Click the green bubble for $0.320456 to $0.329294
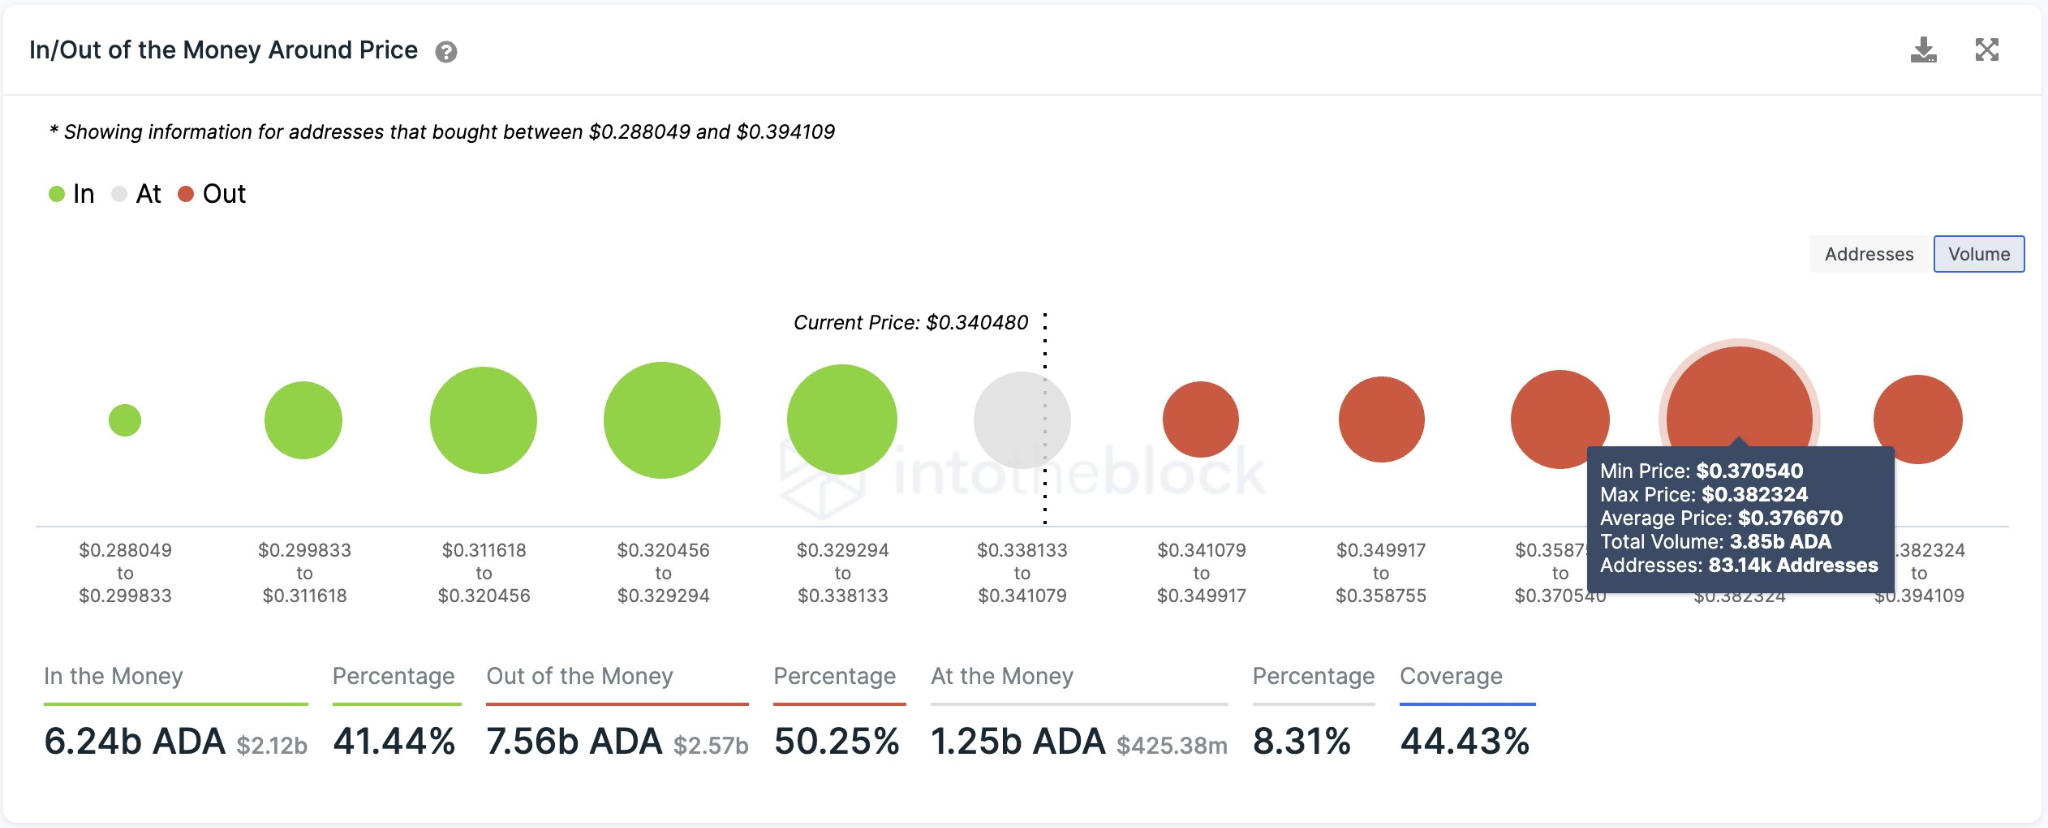This screenshot has height=828, width=2048. click(x=662, y=420)
